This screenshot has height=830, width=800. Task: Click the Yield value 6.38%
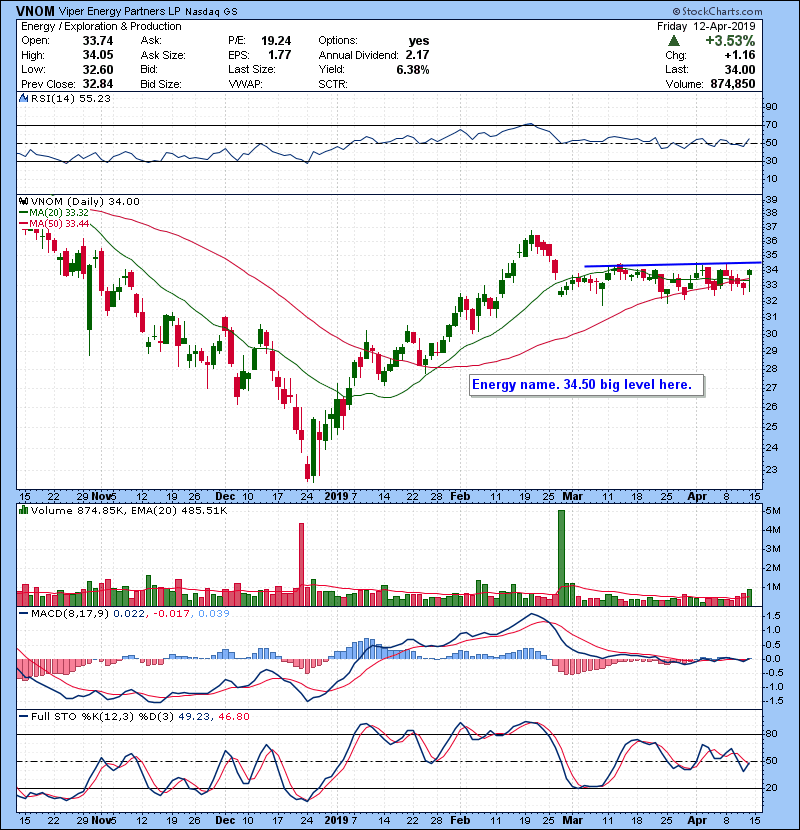tap(413, 69)
